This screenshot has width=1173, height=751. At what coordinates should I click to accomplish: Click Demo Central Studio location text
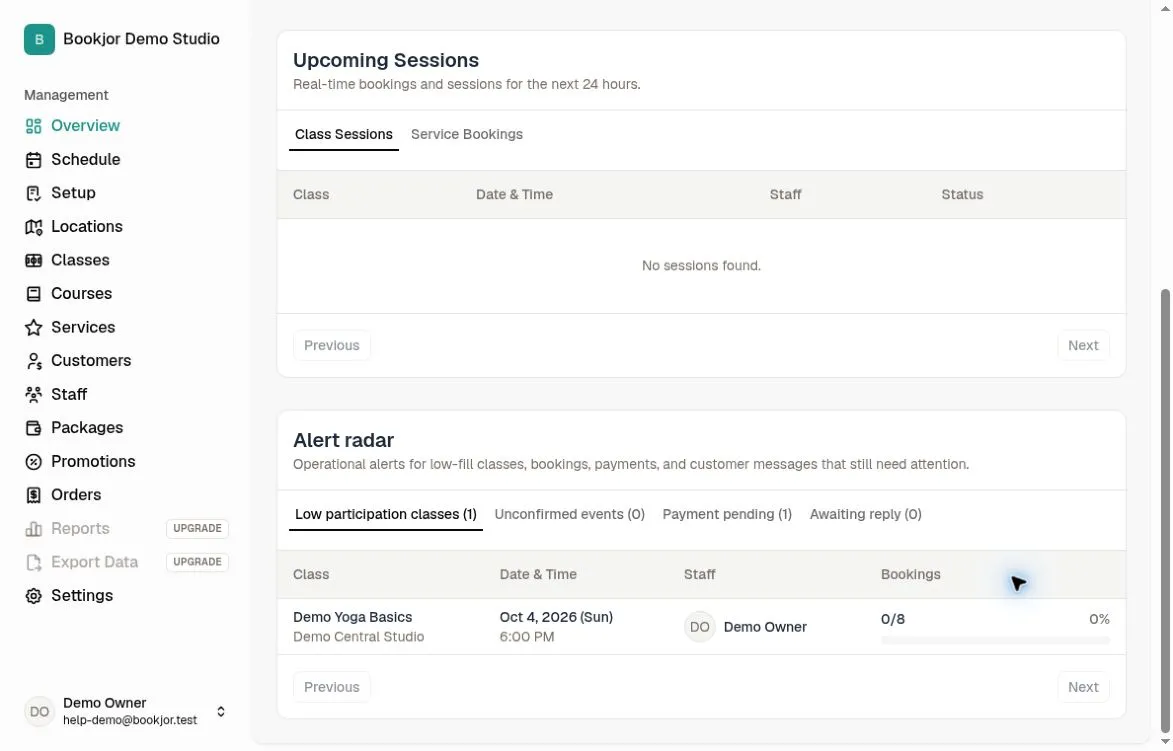358,637
